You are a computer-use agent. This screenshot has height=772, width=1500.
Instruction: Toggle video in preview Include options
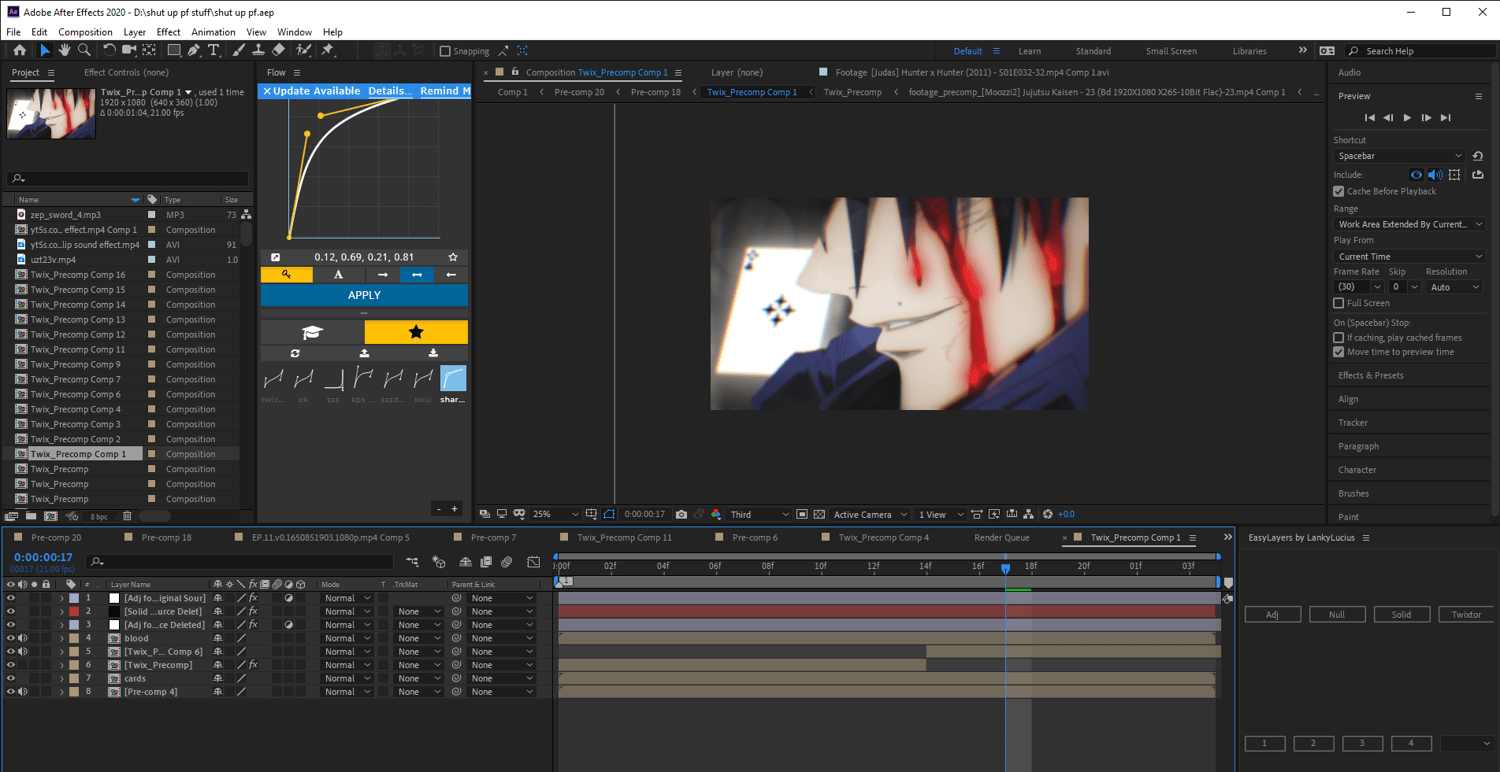[1417, 175]
